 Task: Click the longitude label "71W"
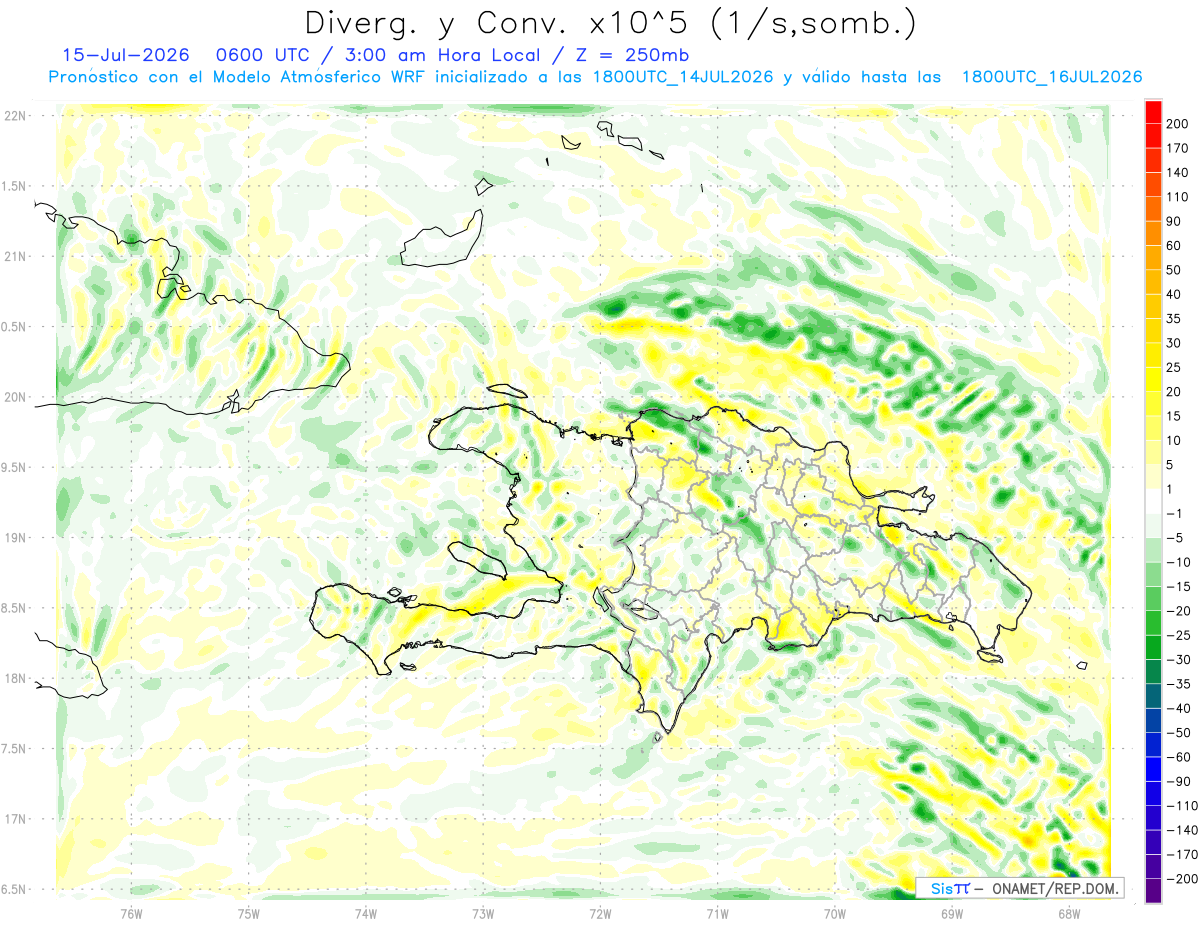point(717,913)
